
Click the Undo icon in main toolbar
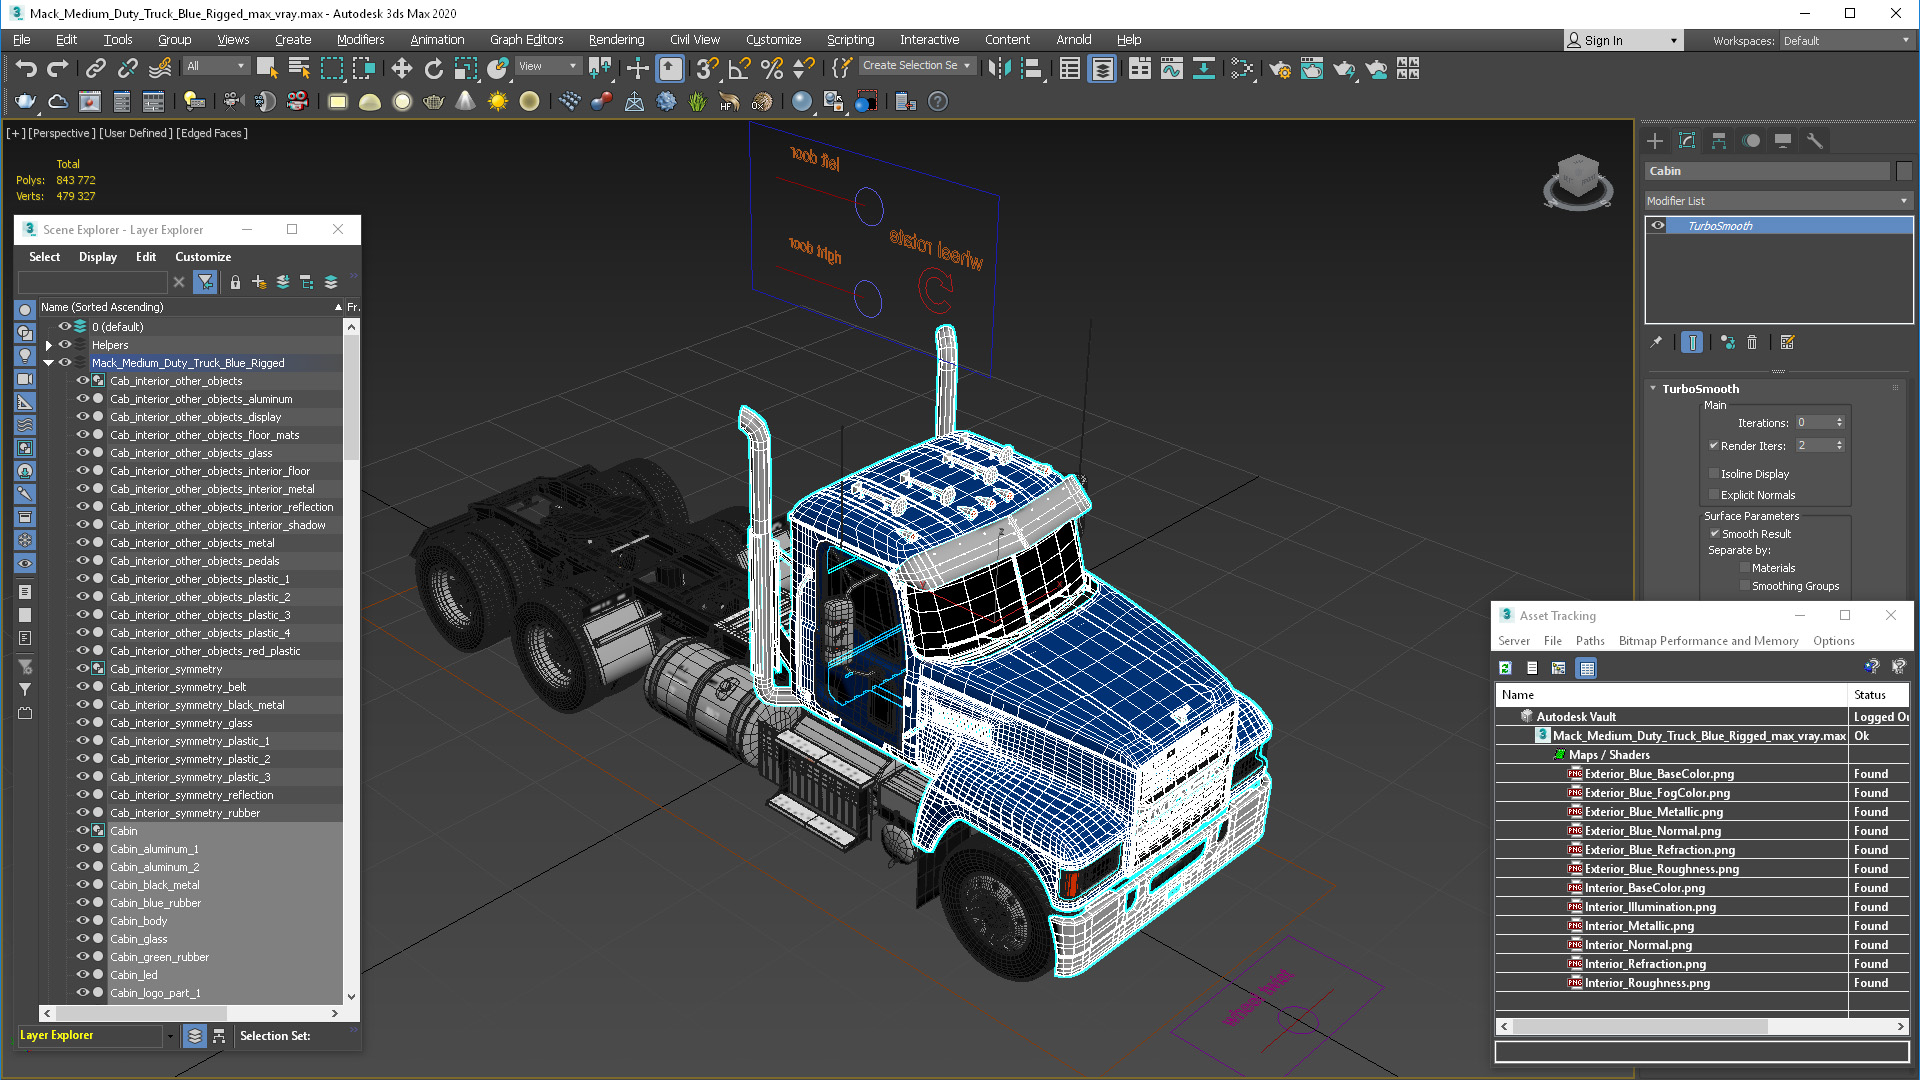26,68
